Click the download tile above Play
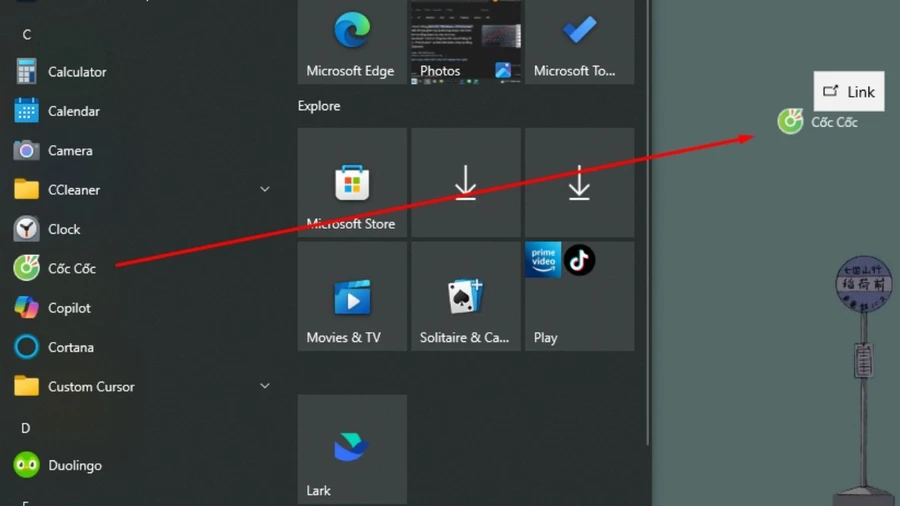The image size is (900, 506). point(579,182)
